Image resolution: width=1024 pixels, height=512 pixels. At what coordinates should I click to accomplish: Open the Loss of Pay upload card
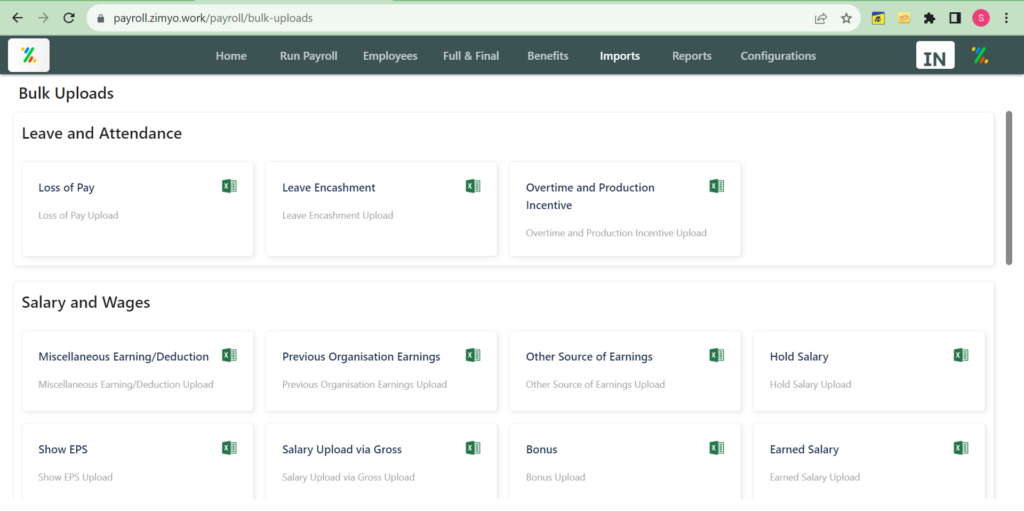(x=138, y=209)
